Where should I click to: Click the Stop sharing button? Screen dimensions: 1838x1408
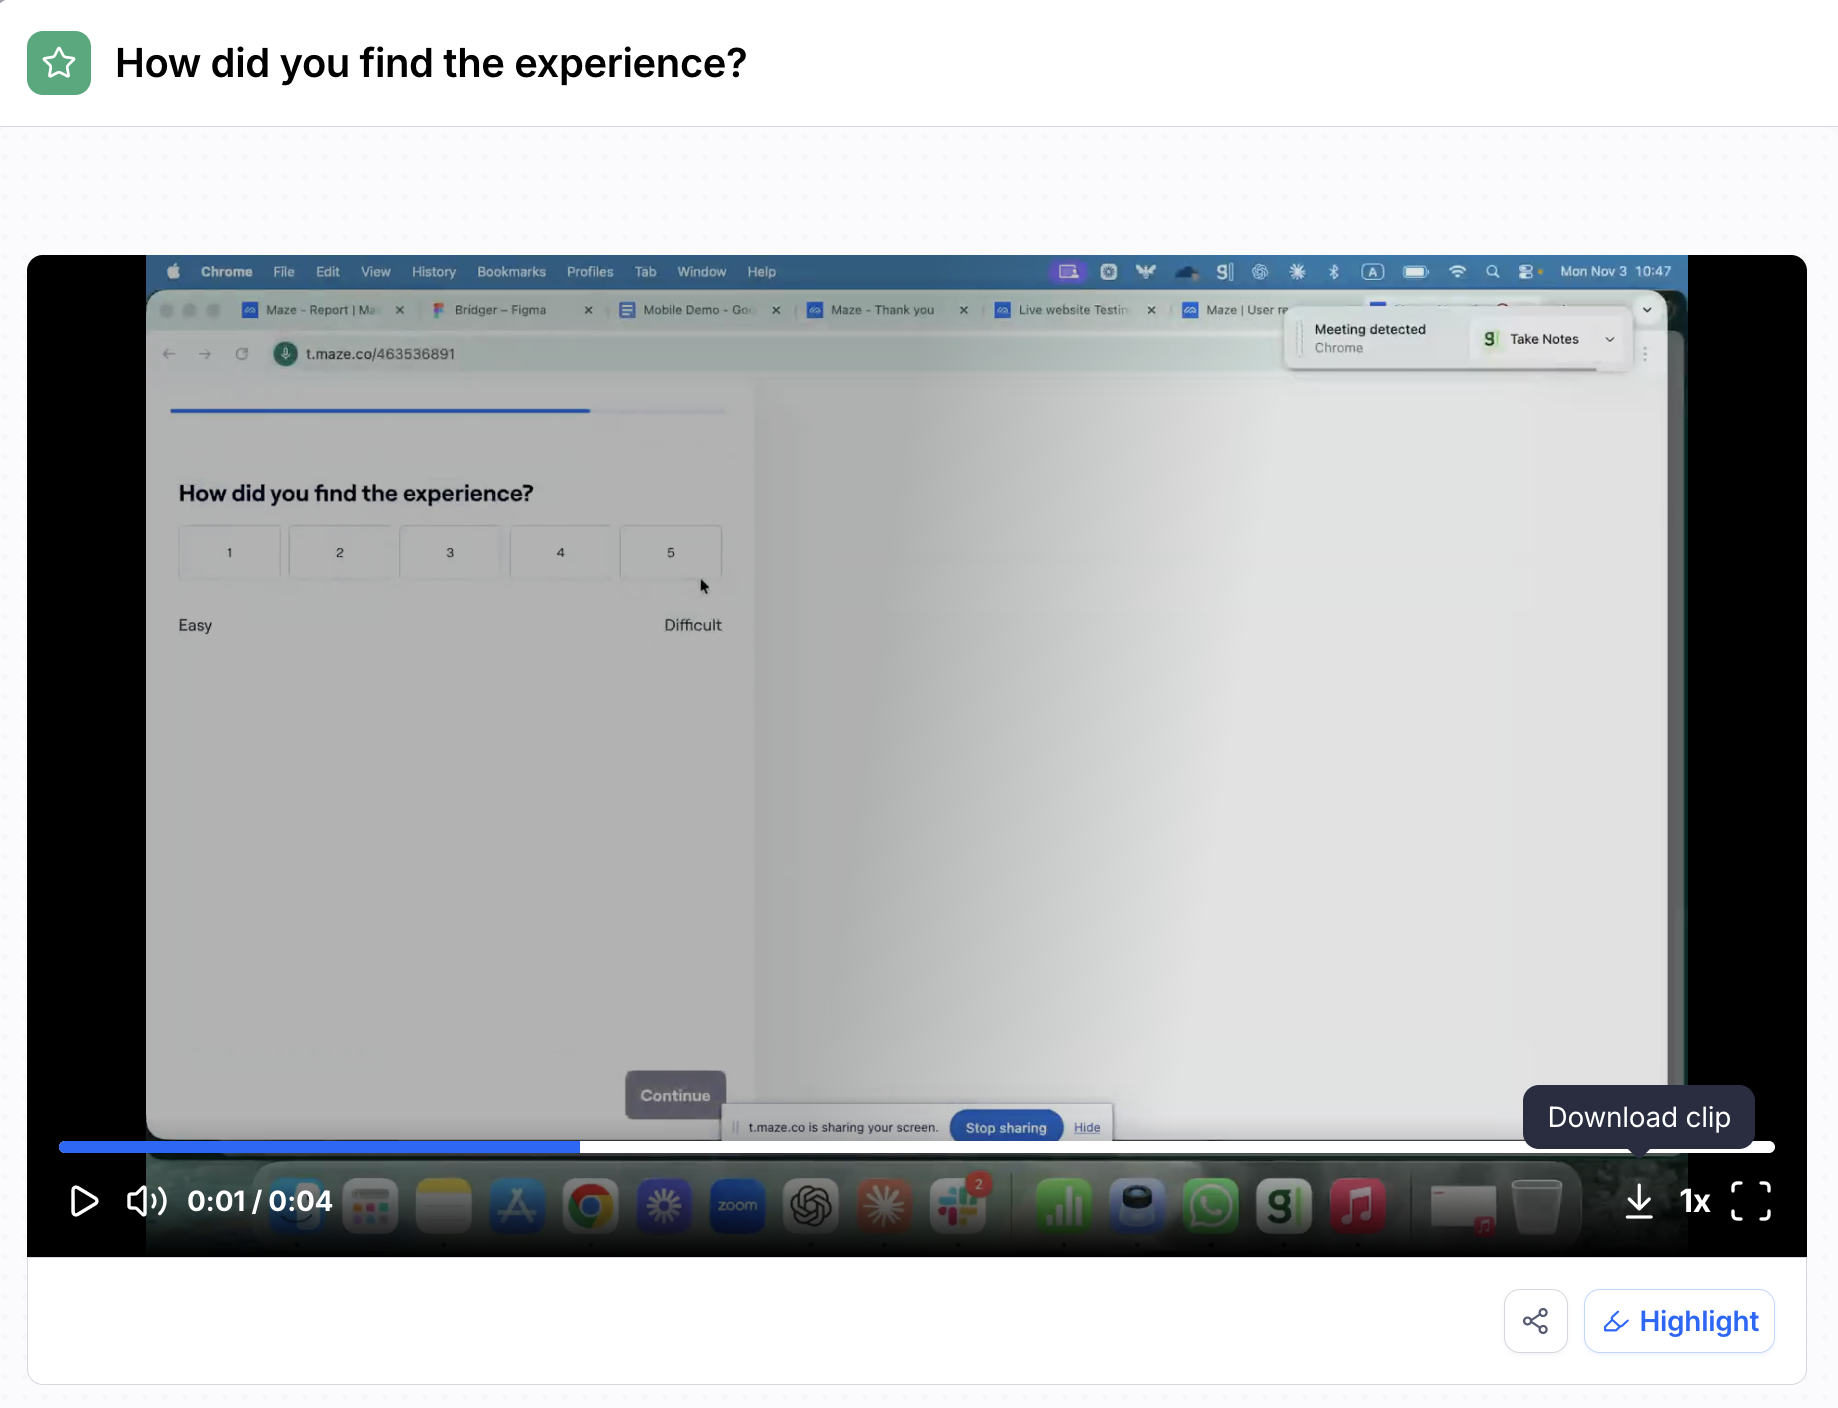click(1005, 1127)
